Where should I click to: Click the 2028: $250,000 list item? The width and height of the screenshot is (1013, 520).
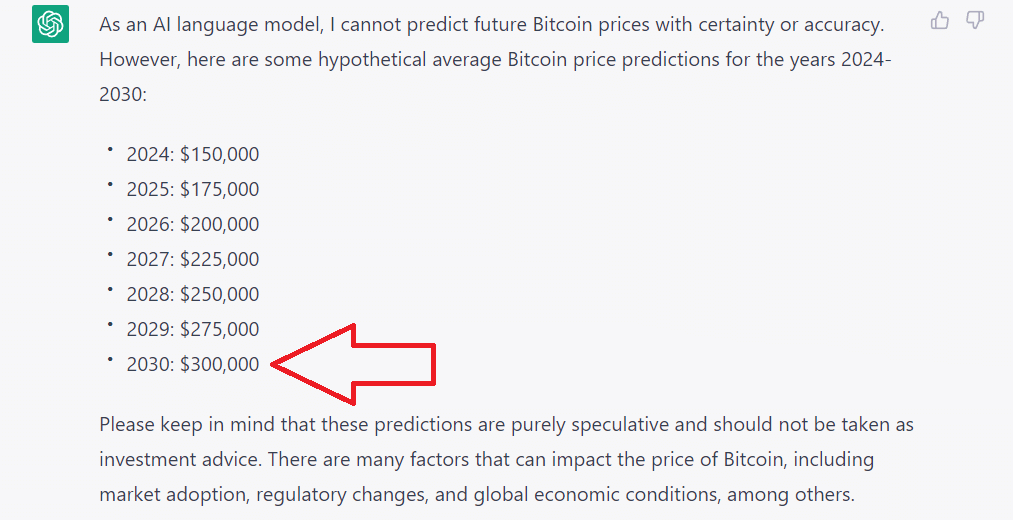192,294
